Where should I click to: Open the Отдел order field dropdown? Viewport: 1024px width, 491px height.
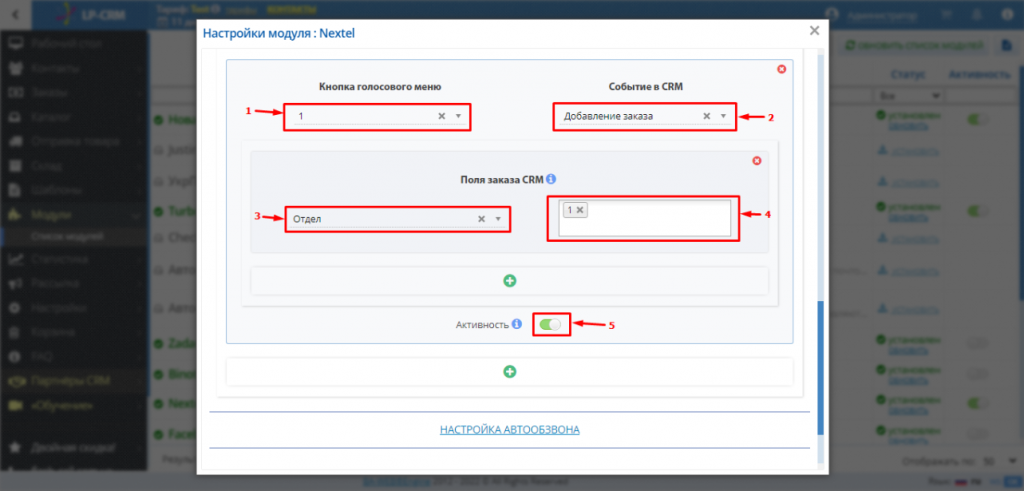(x=498, y=219)
